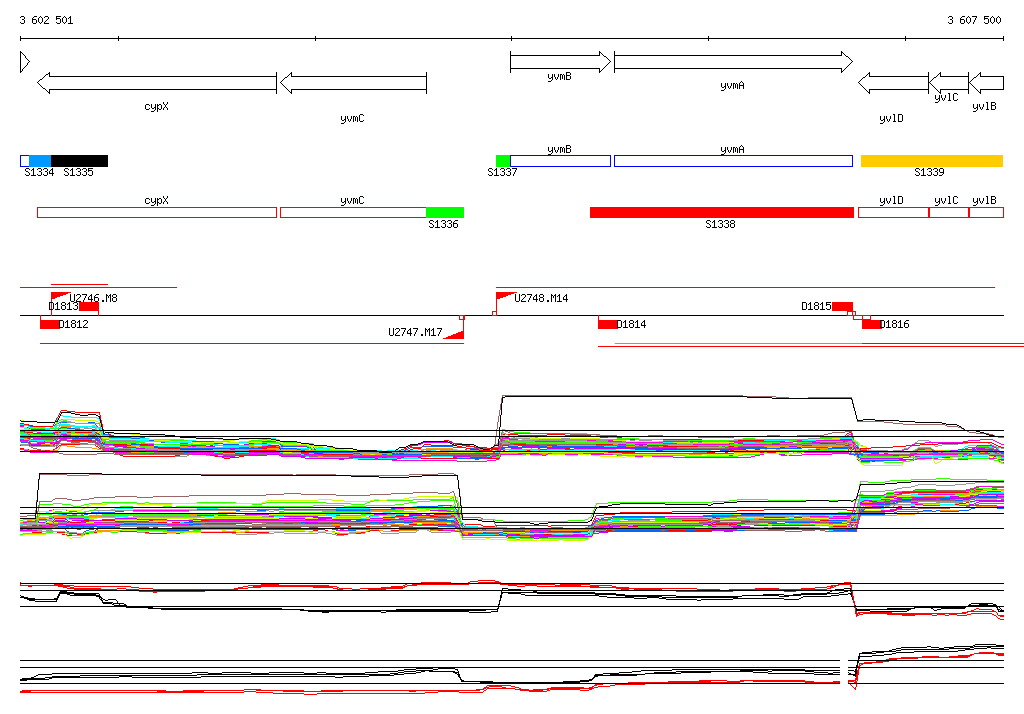
Task: Click the S1337 label text
Action: [x=502, y=172]
